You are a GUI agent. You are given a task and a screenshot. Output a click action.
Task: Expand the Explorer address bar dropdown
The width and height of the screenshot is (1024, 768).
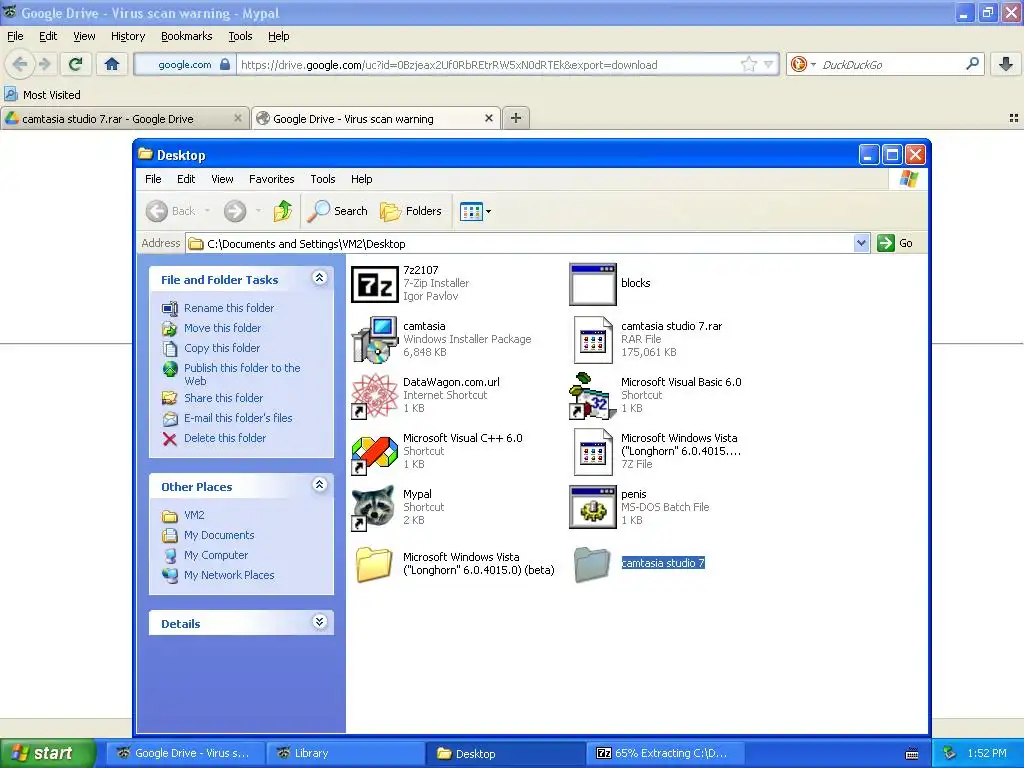click(x=861, y=244)
